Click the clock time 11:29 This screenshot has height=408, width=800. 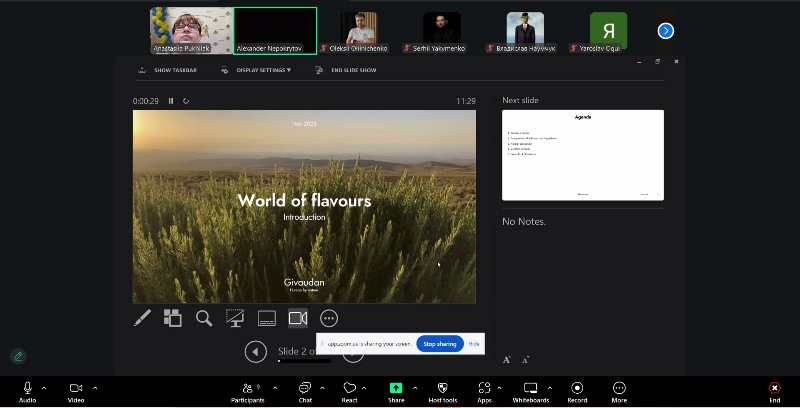coord(466,101)
